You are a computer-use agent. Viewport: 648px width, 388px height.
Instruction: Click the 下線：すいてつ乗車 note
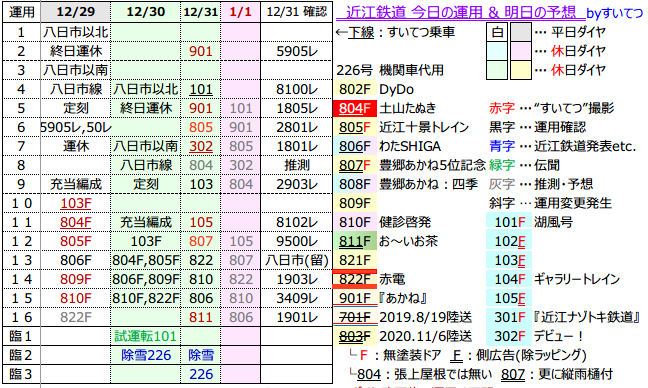(395, 32)
